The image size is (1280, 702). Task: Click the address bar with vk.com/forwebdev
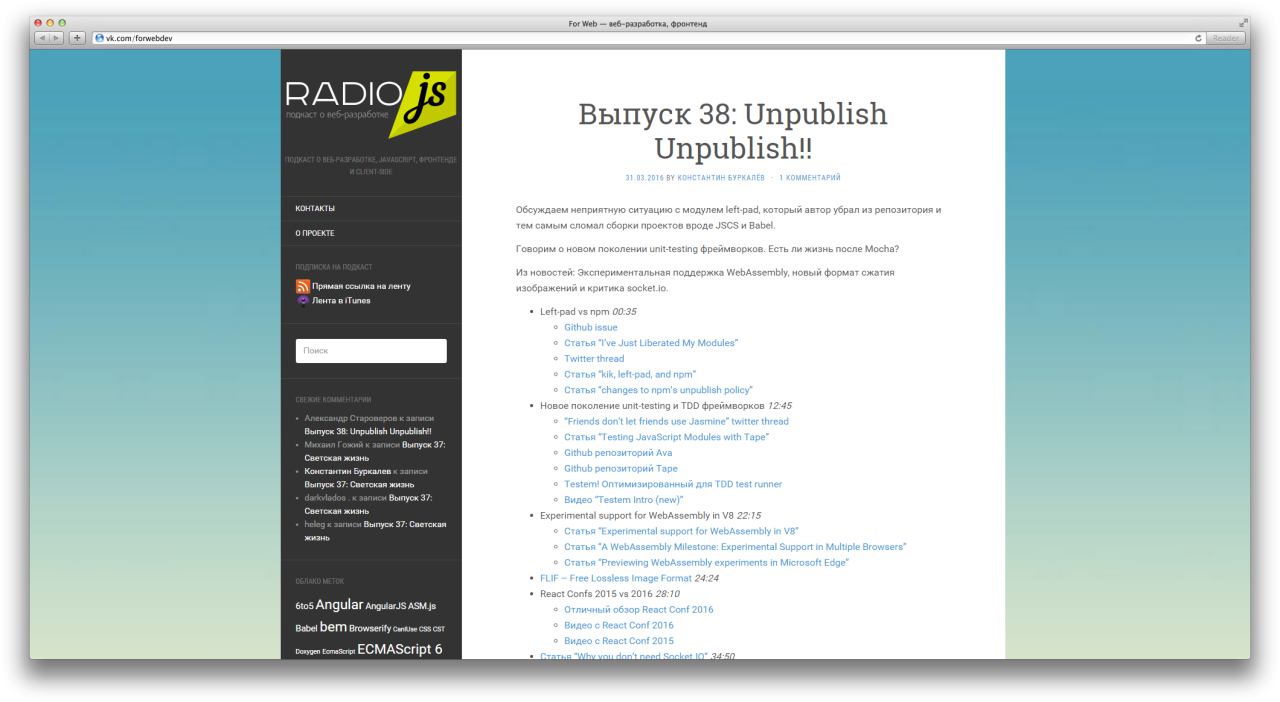click(648, 38)
